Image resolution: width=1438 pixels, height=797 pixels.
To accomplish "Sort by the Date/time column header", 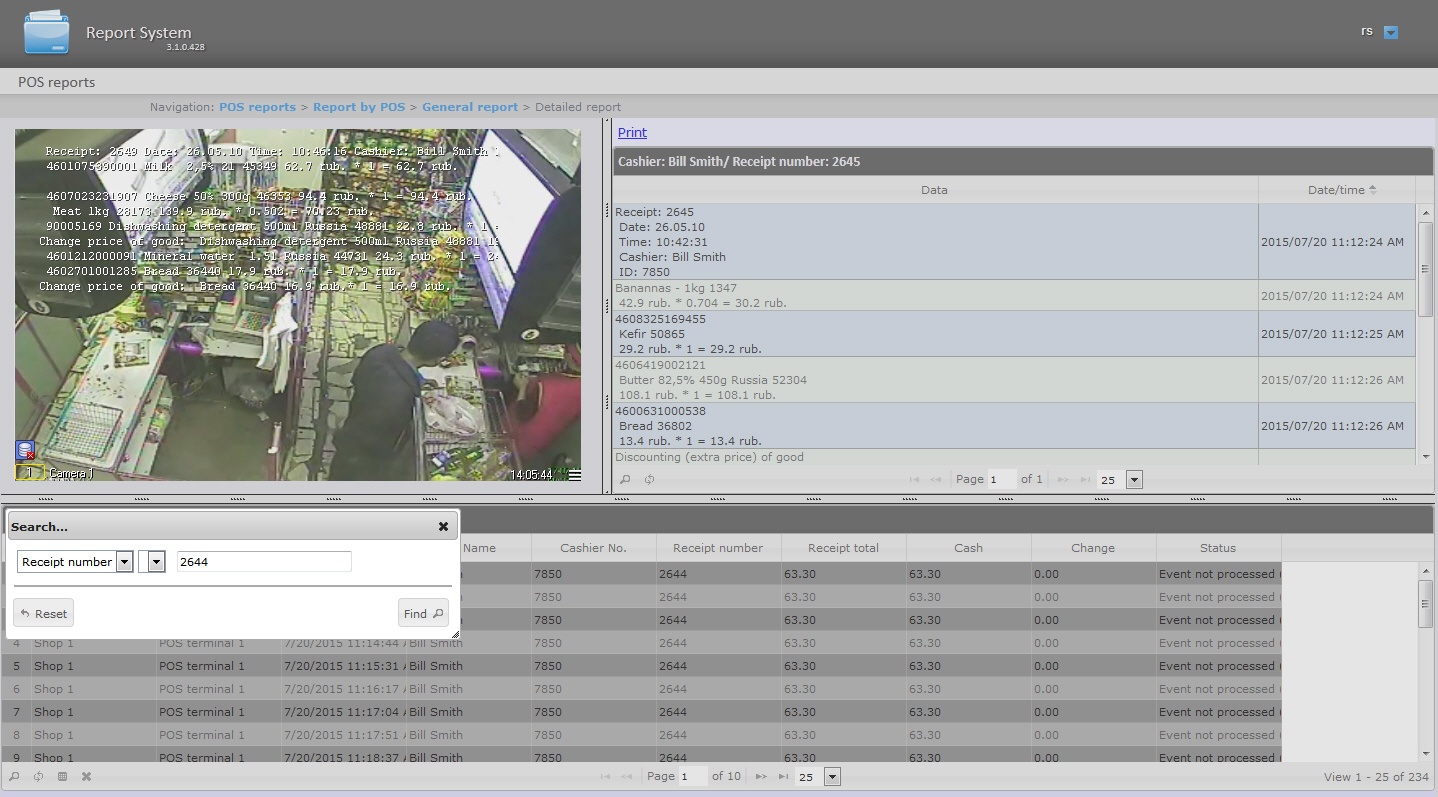I will coord(1335,190).
